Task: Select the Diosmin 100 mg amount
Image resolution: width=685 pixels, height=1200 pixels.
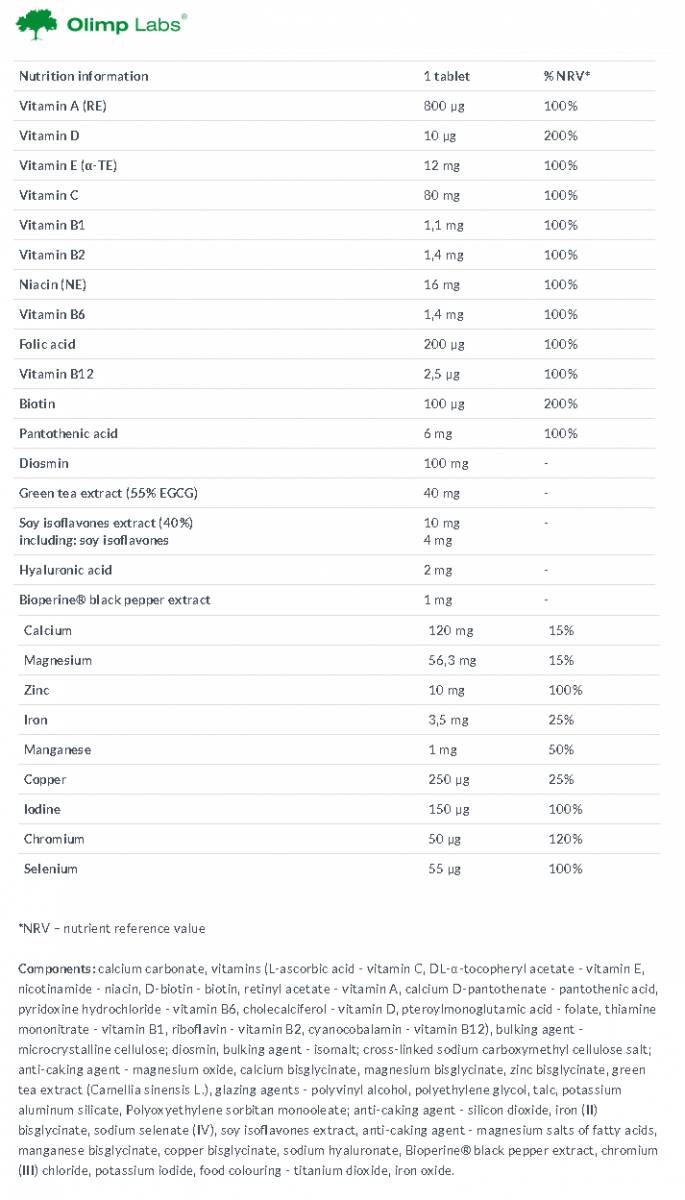Action: coord(444,464)
